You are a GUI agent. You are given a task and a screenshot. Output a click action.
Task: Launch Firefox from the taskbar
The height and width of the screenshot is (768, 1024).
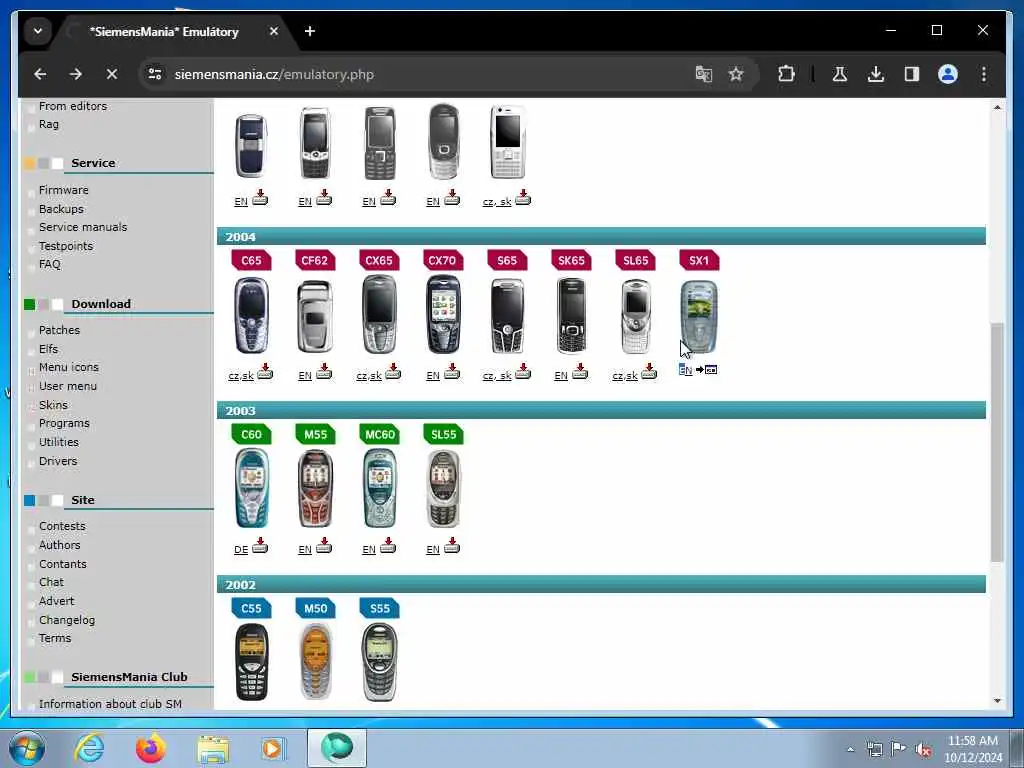click(151, 748)
